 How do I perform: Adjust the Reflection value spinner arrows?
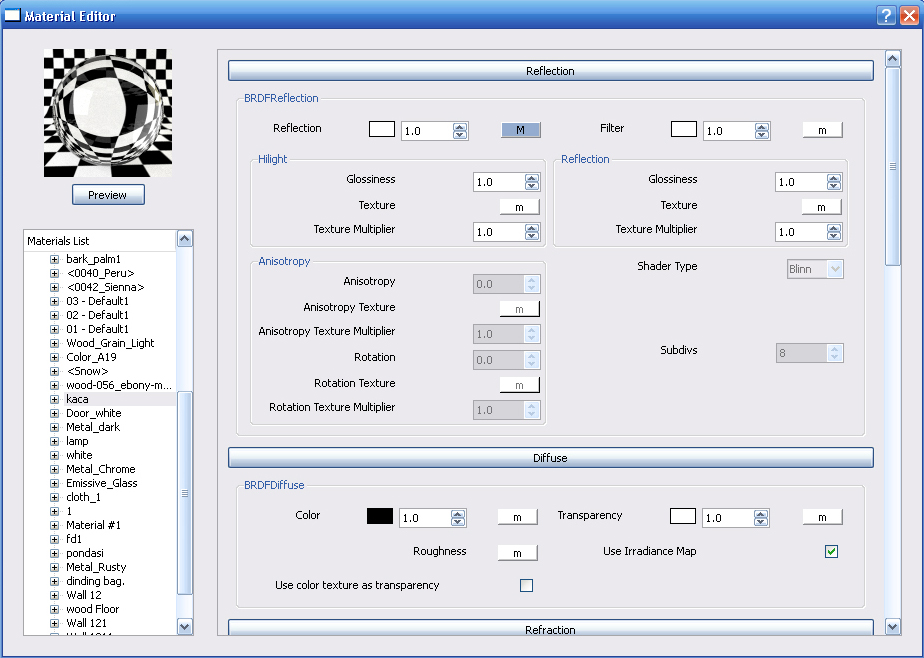click(460, 131)
